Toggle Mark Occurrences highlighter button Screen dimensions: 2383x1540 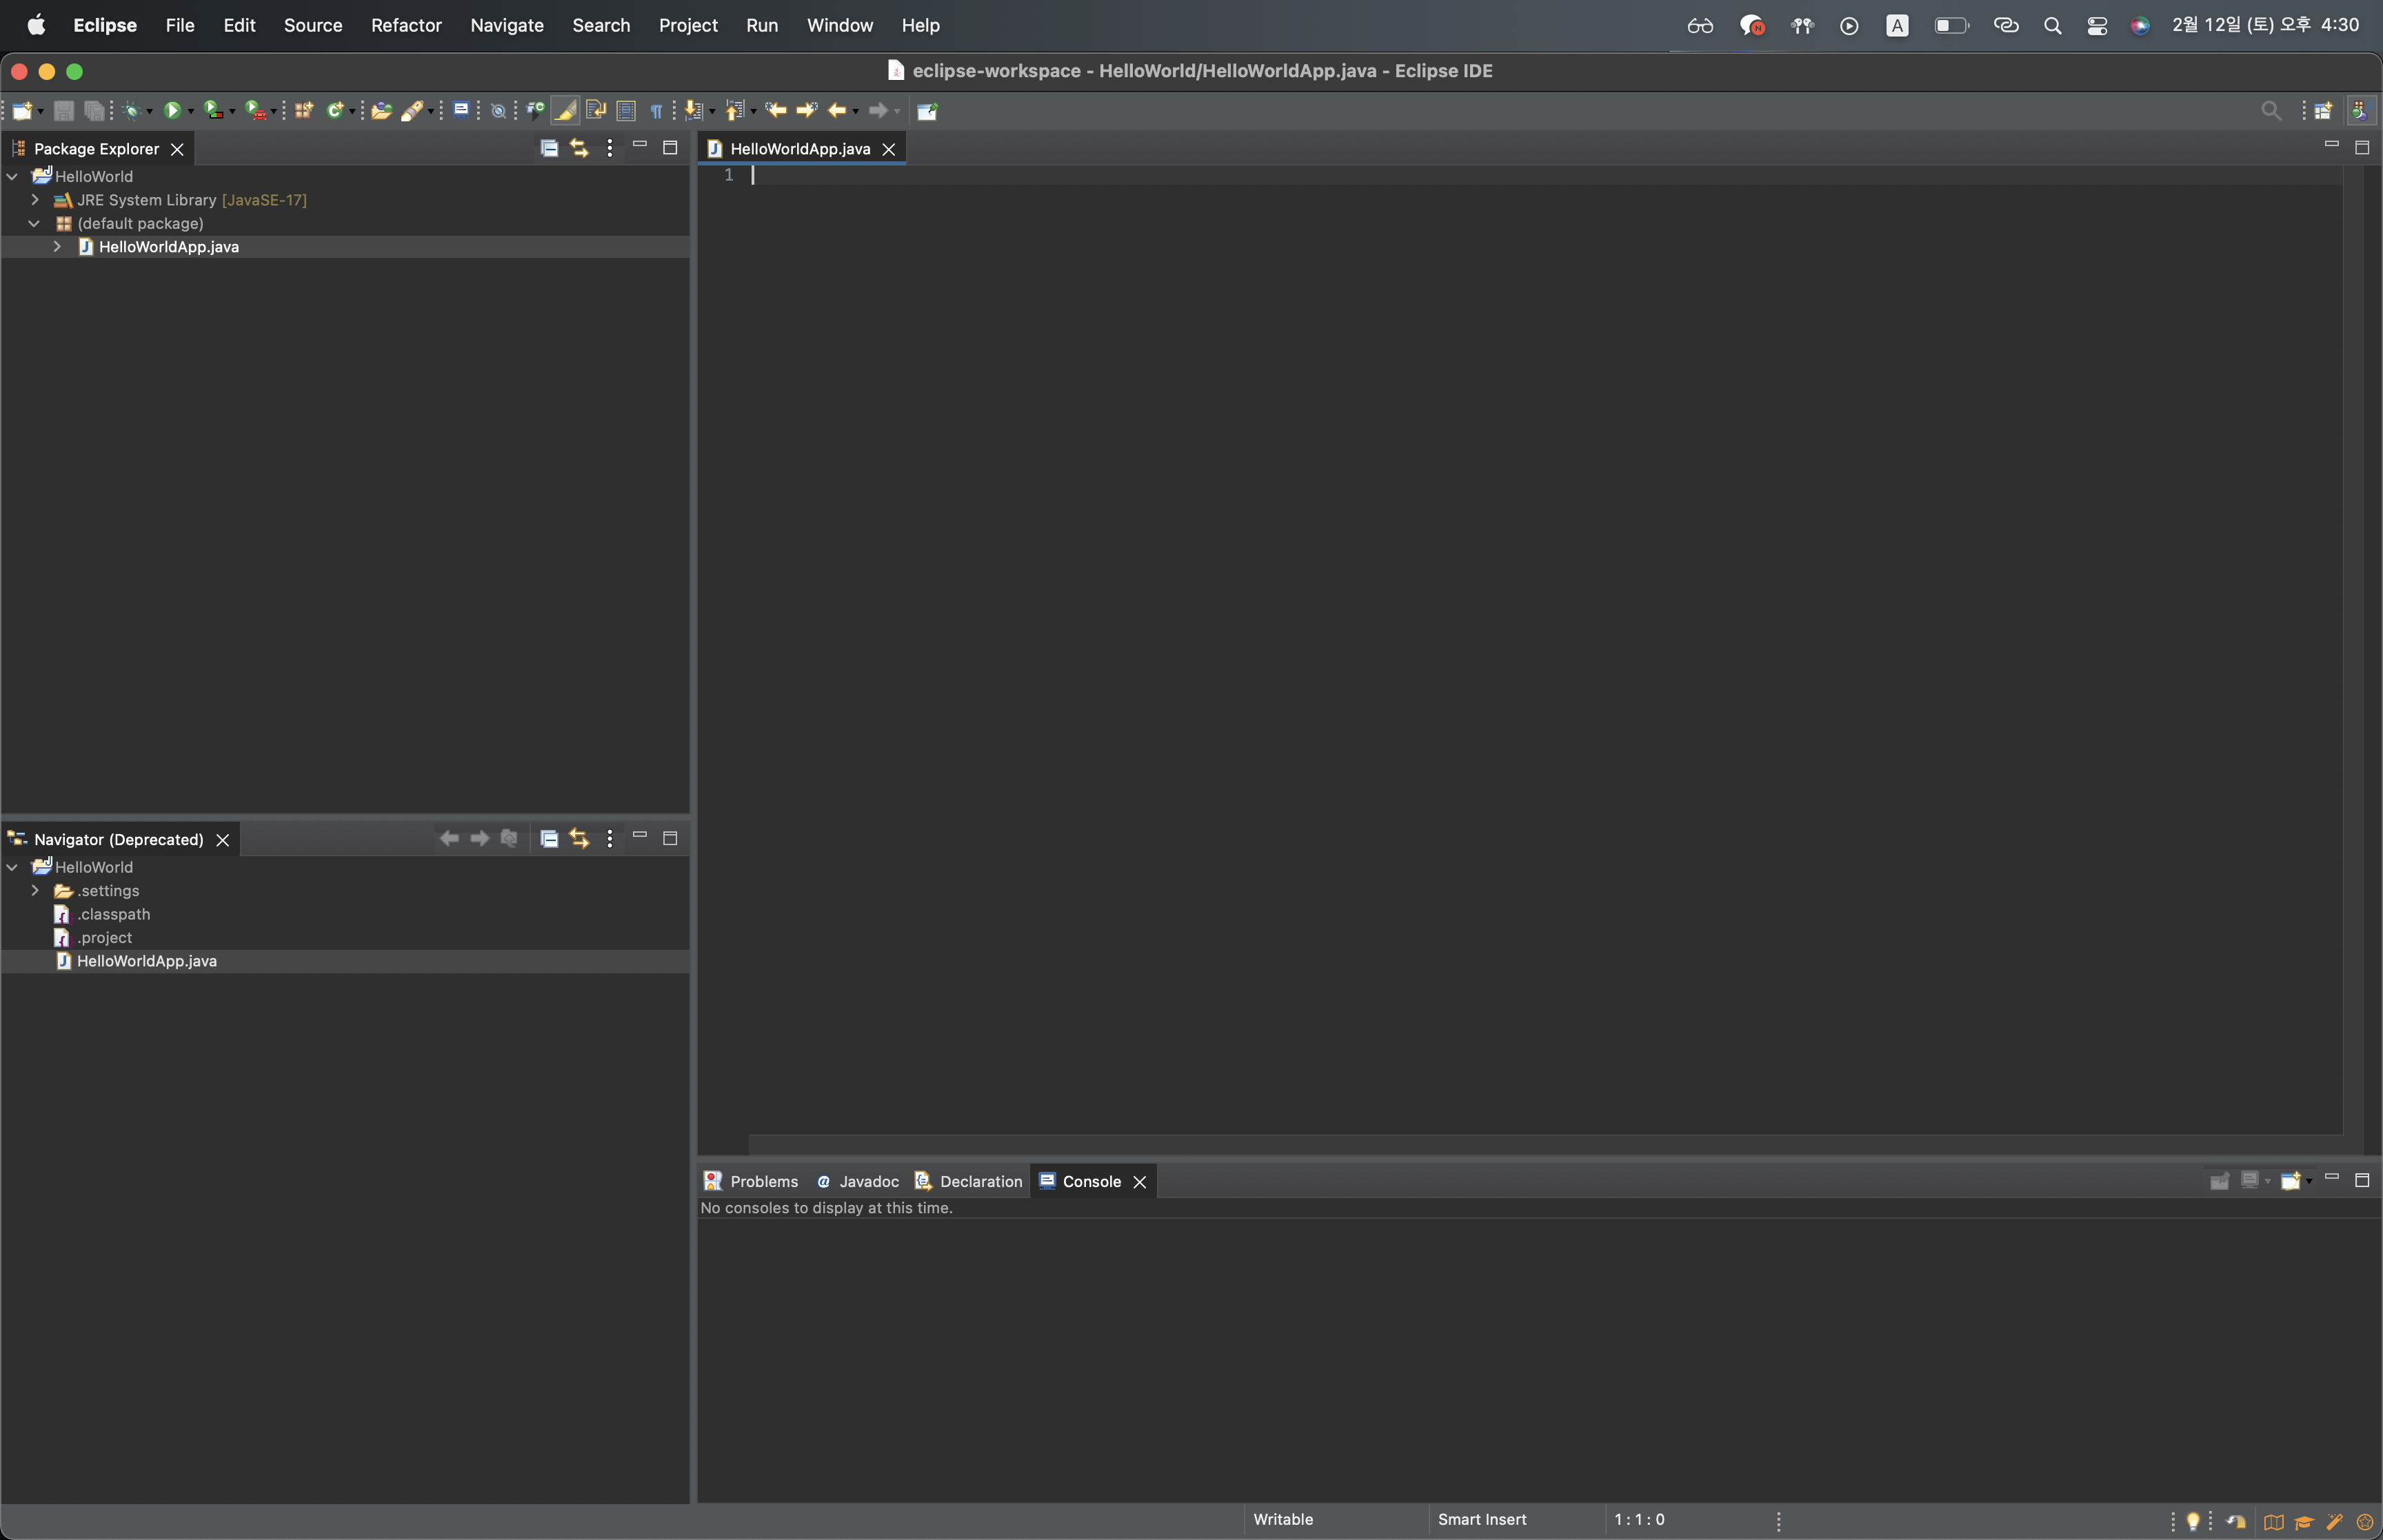[x=565, y=110]
